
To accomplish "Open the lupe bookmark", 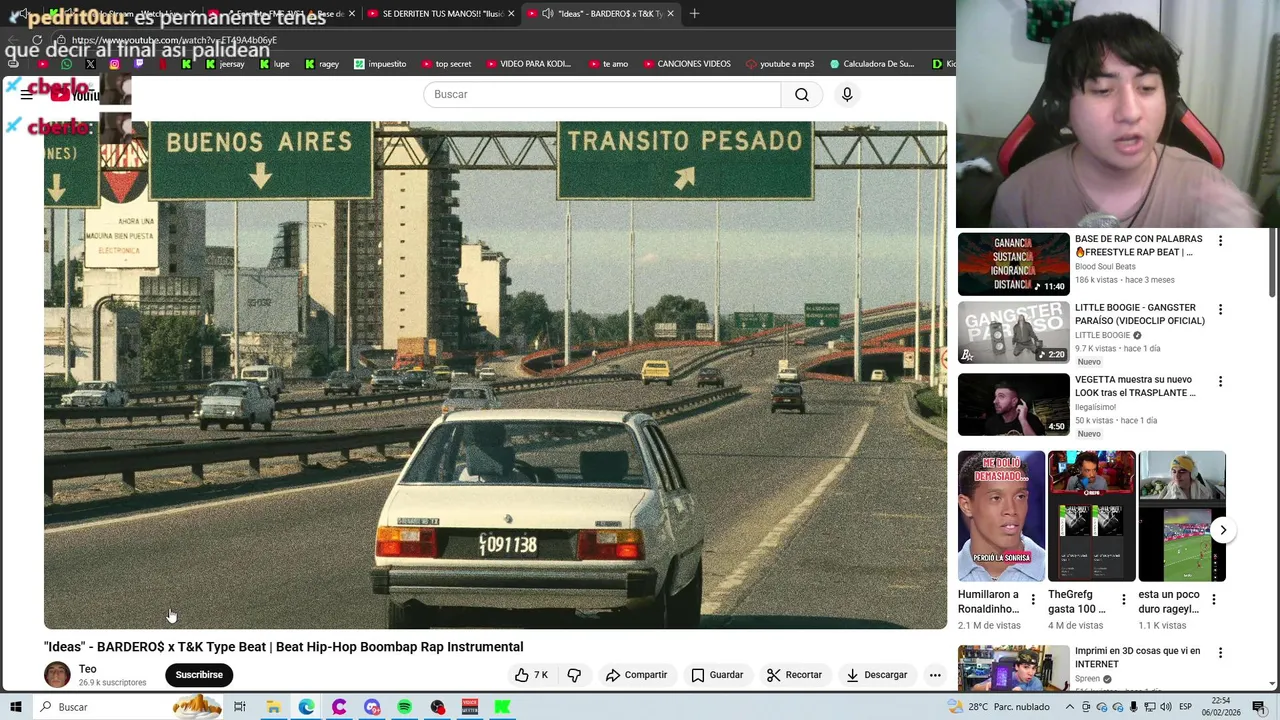I will (x=274, y=64).
